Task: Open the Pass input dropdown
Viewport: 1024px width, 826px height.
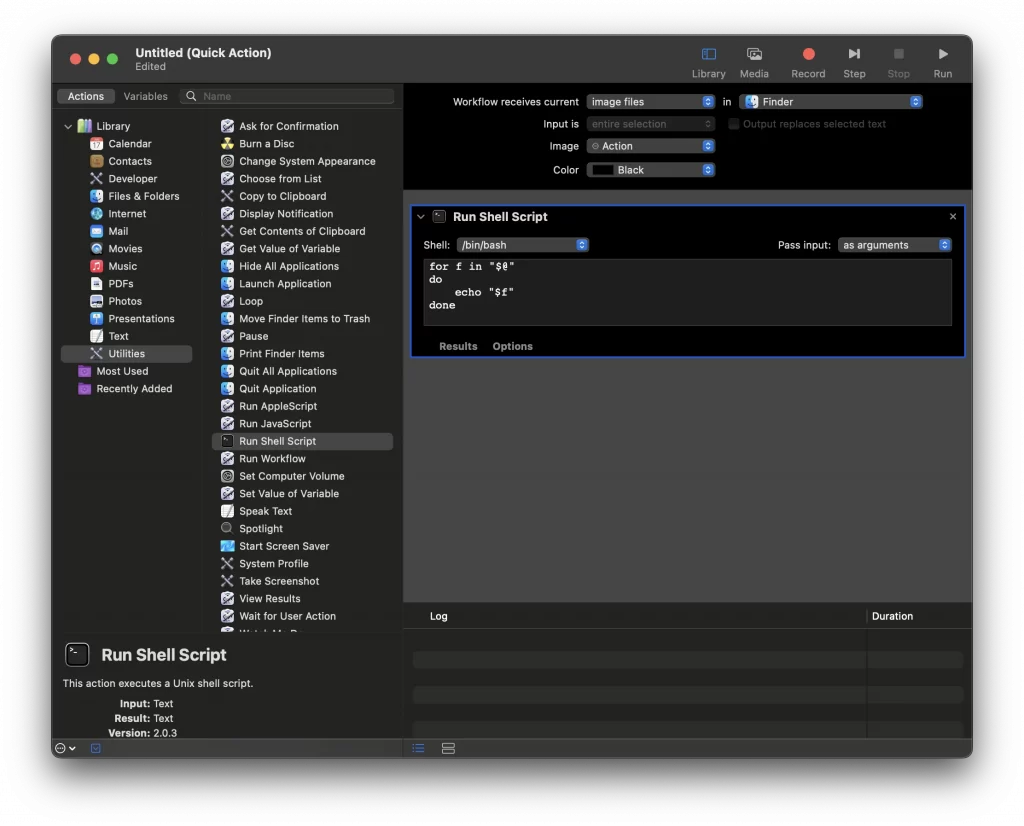Action: click(894, 245)
